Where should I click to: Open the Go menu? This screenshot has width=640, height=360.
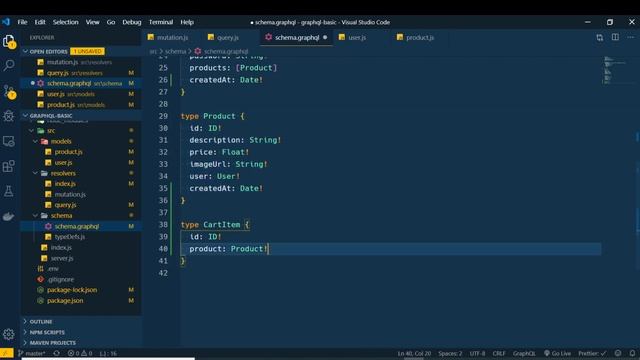(111, 22)
